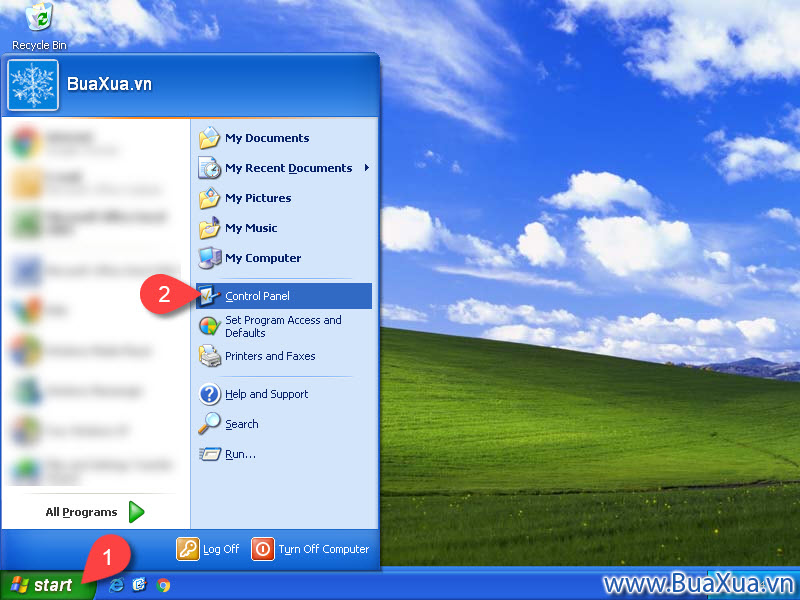Select the My Computer menu label

(x=263, y=258)
